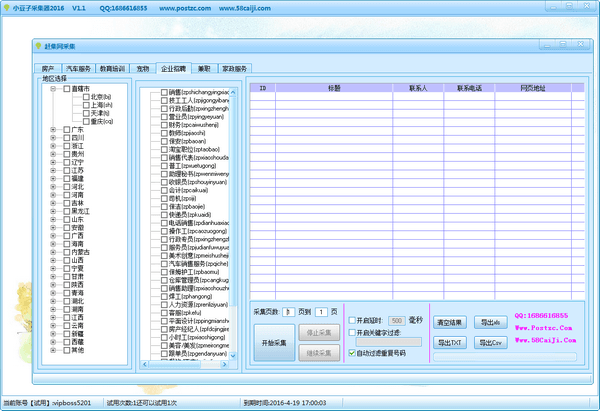Image resolution: width=600 pixels, height=411 pixels.
Task: Click the 赶集网采集 inner window icon
Action: (37, 46)
